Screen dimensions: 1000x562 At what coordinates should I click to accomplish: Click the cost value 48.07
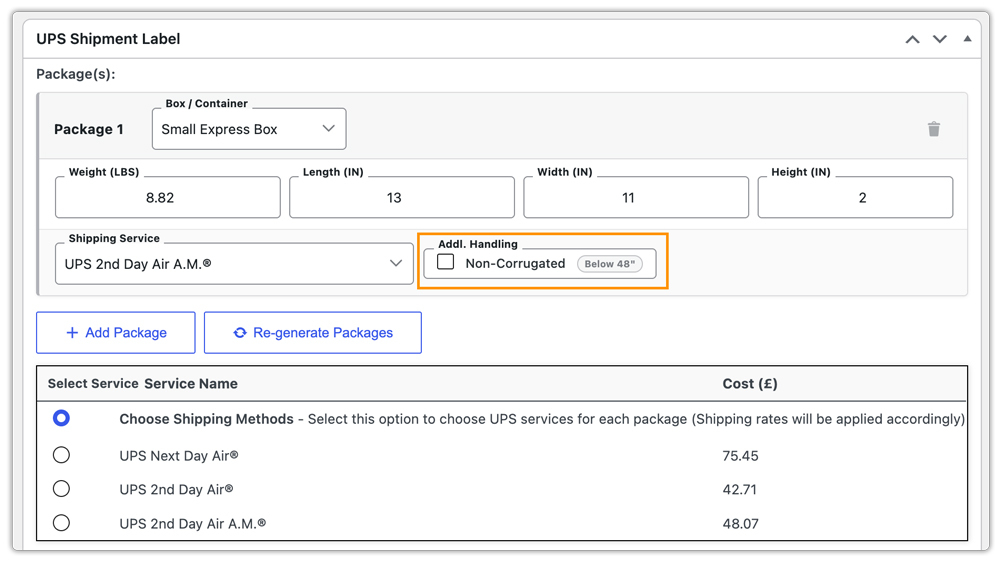[740, 524]
